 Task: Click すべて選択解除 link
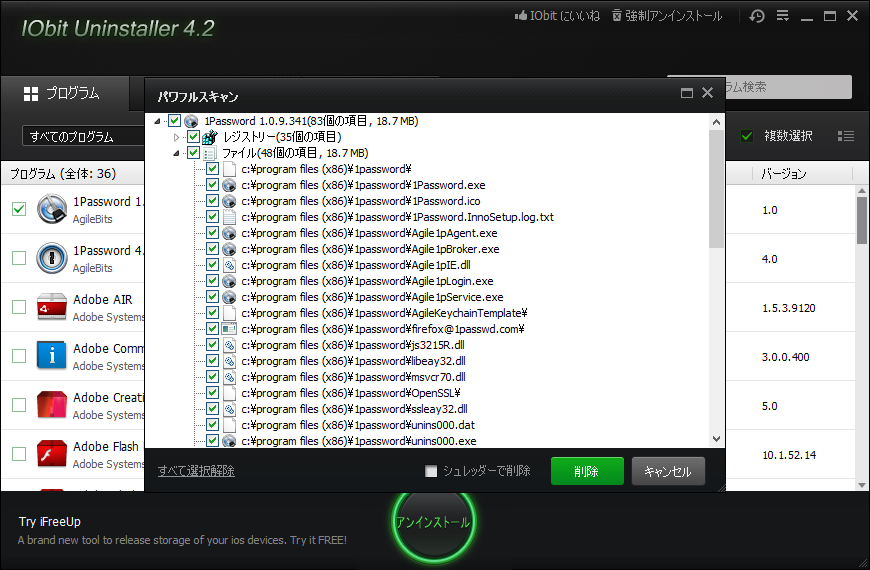(196, 471)
